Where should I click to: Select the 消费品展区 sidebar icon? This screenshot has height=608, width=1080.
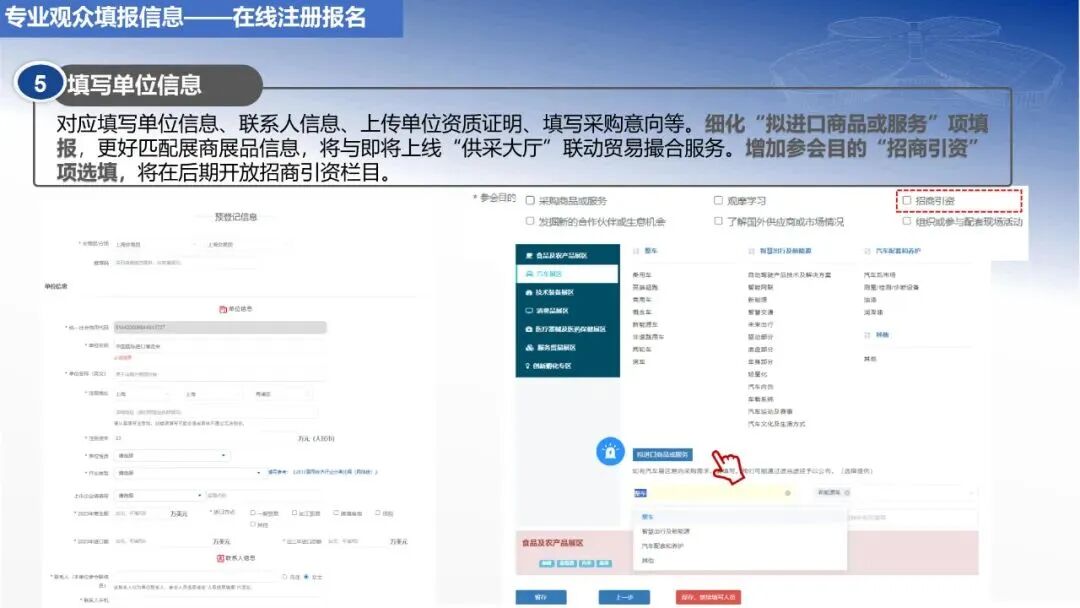point(529,309)
